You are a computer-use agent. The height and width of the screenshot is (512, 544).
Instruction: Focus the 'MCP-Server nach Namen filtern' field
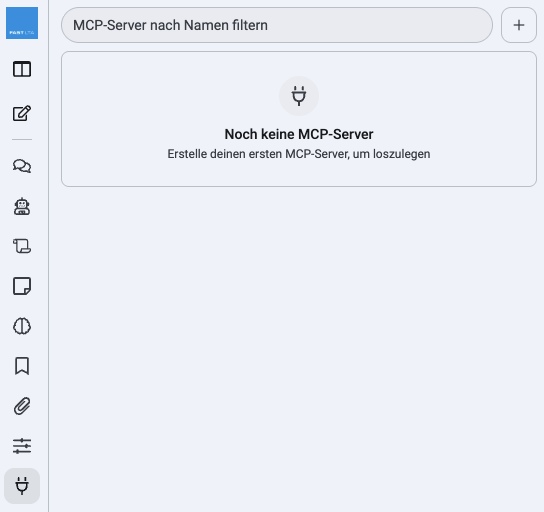click(x=277, y=25)
